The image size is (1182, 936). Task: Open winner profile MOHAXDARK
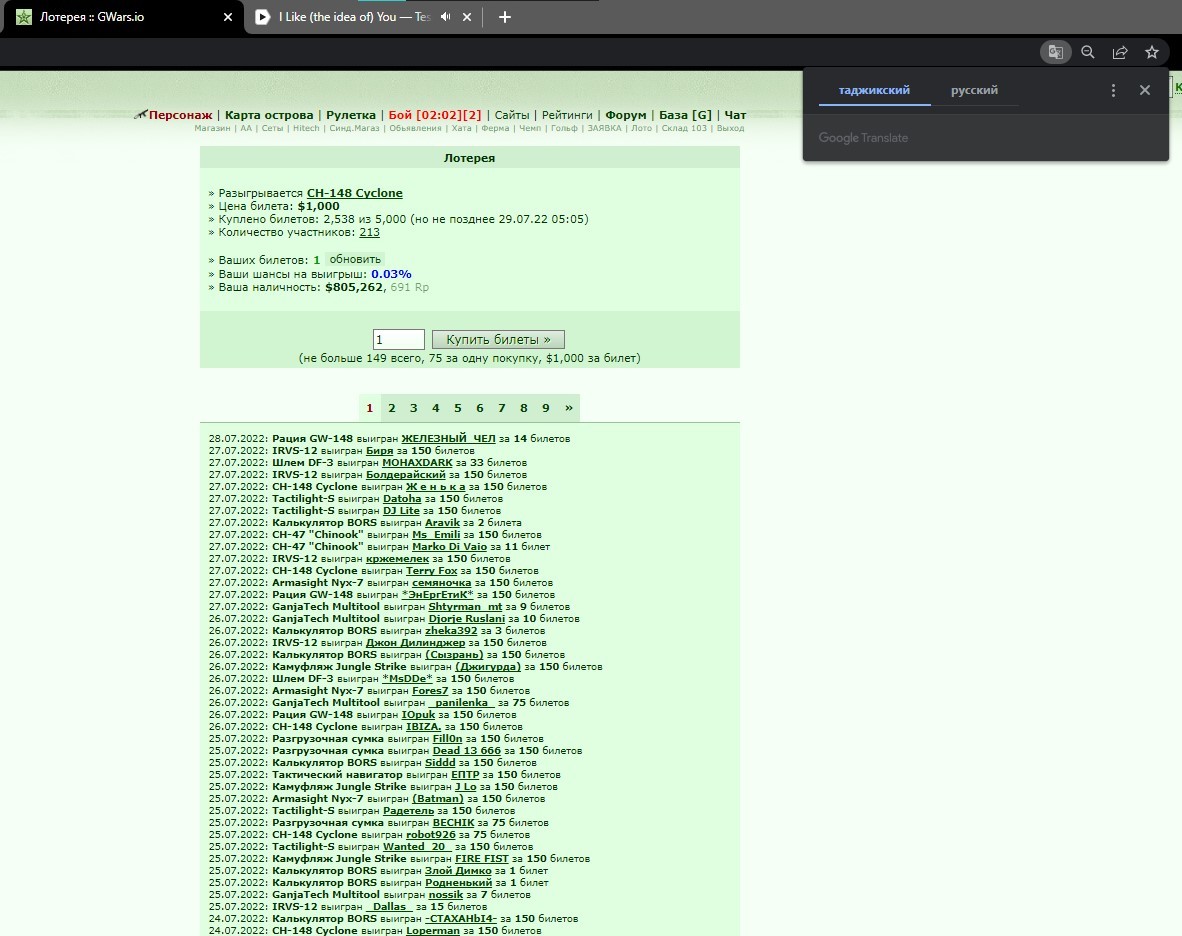click(x=418, y=463)
